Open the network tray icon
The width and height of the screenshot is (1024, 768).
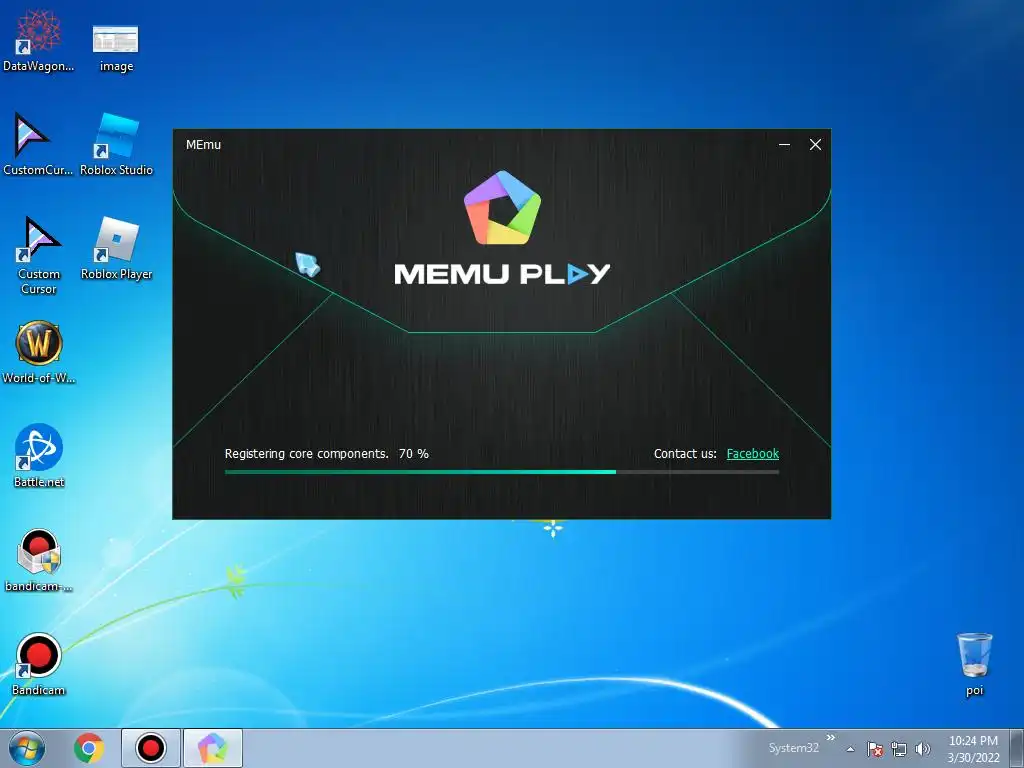point(899,749)
